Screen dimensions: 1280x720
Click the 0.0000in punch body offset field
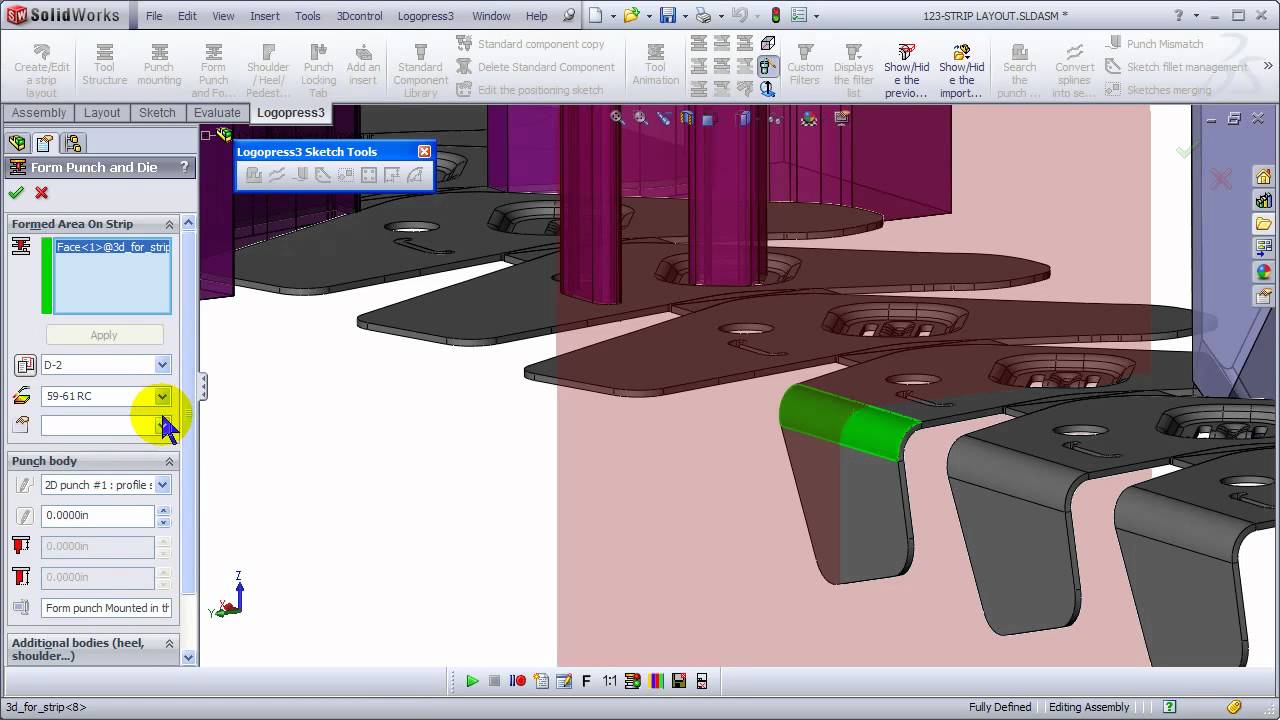[98, 516]
